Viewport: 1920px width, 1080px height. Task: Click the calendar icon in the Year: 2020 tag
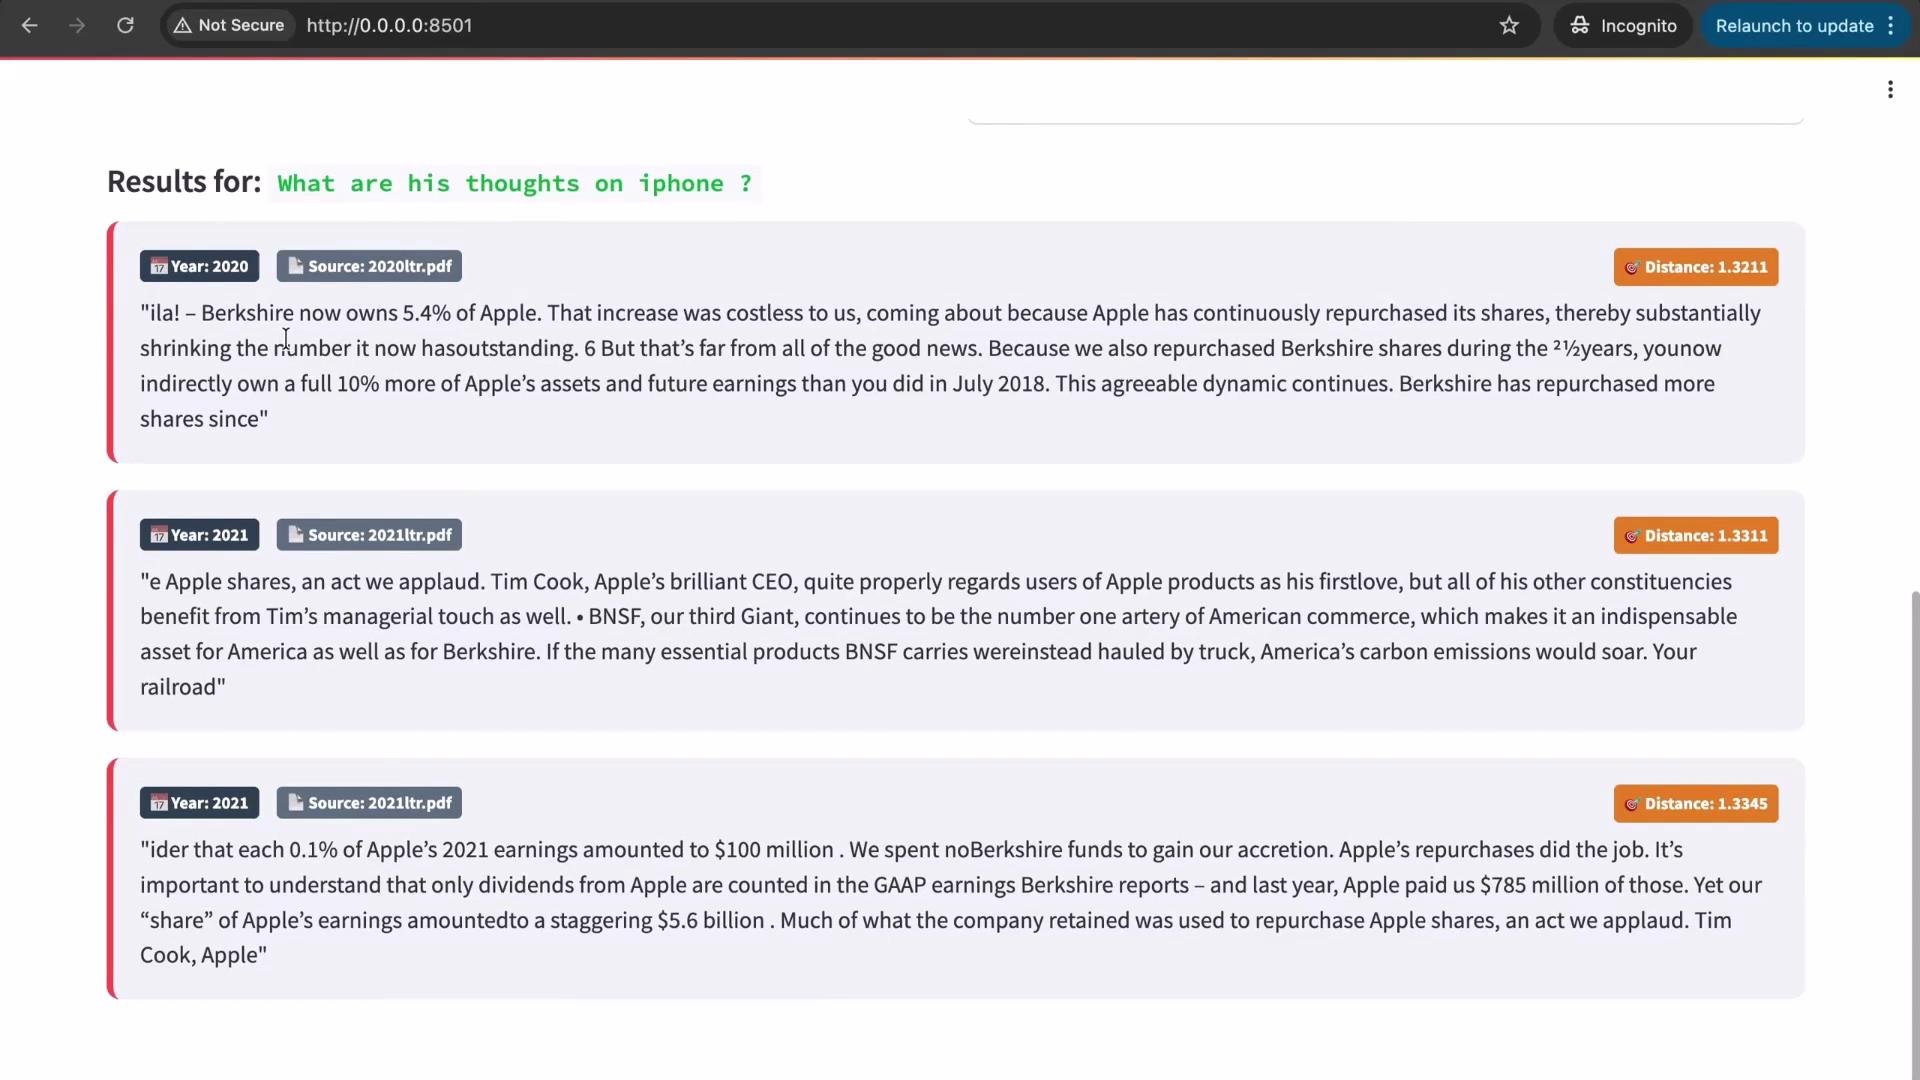(159, 267)
